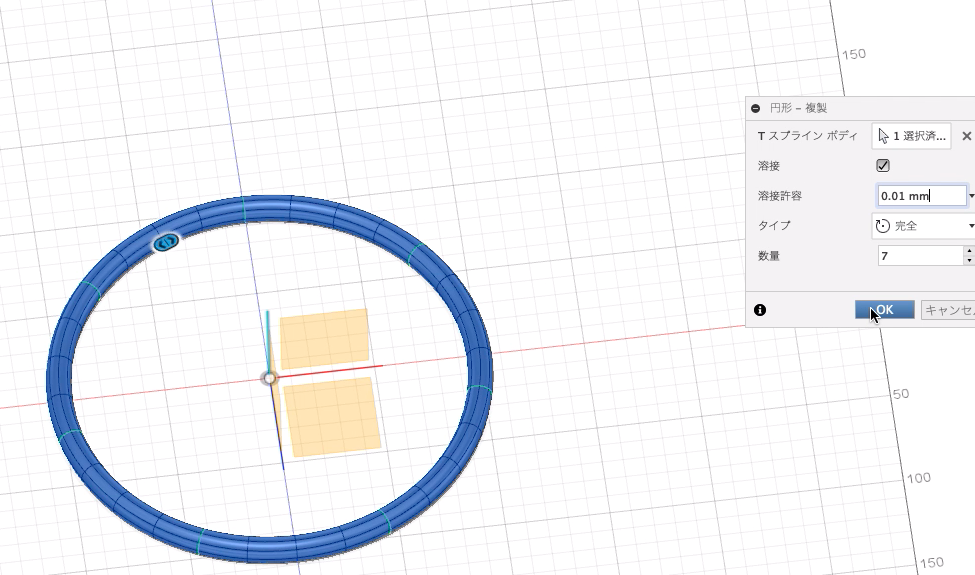
Task: Confirm the circular pattern with OK
Action: tap(884, 310)
